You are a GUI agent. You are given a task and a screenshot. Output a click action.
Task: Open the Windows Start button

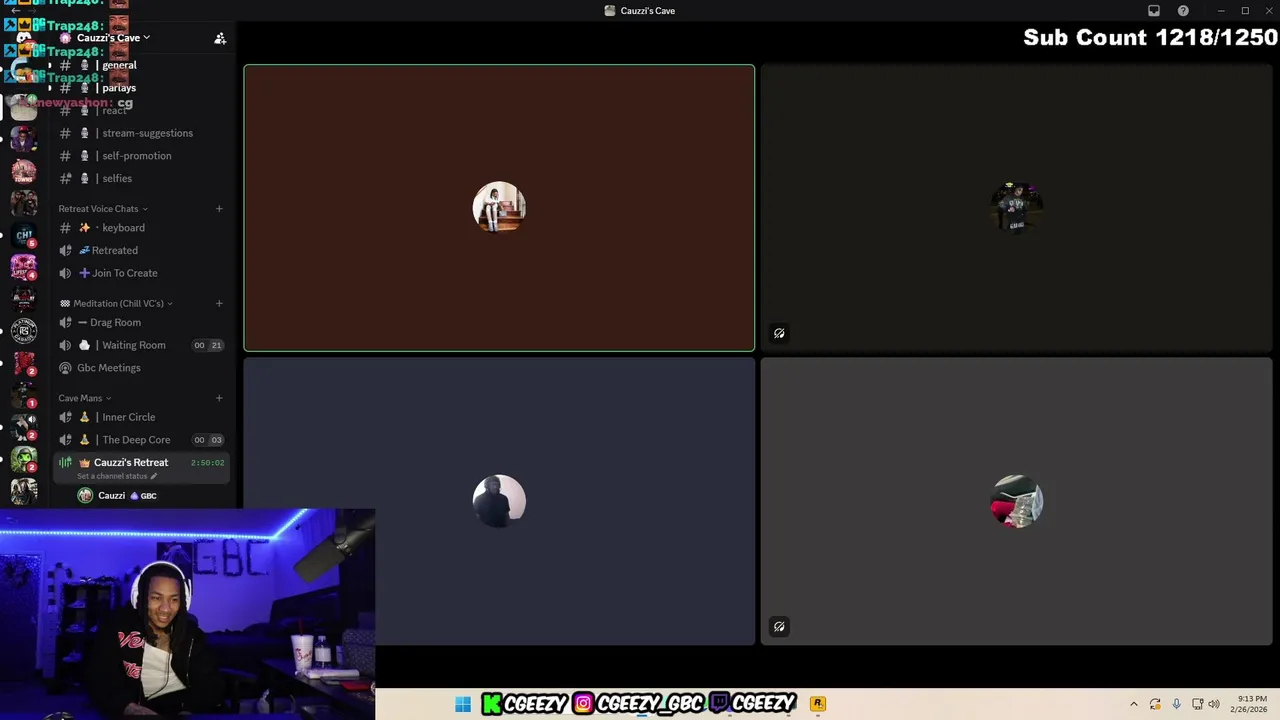[462, 704]
